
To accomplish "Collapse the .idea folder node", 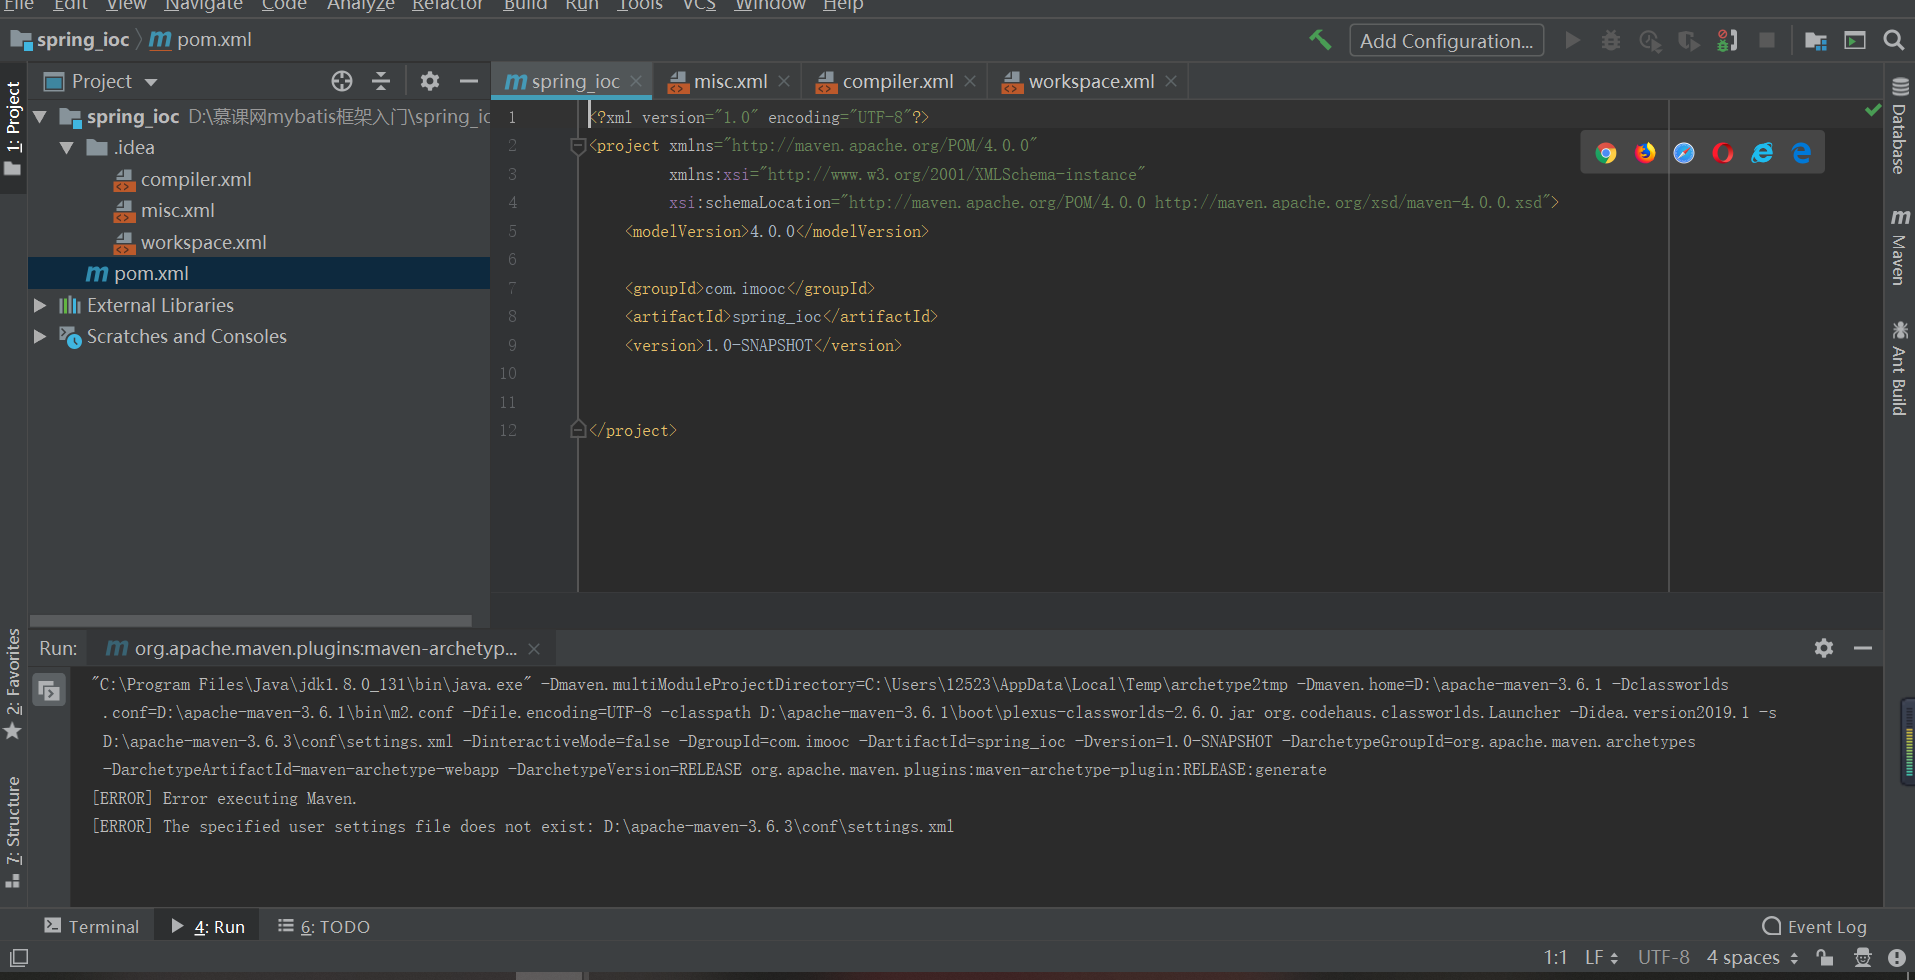I will pos(67,148).
